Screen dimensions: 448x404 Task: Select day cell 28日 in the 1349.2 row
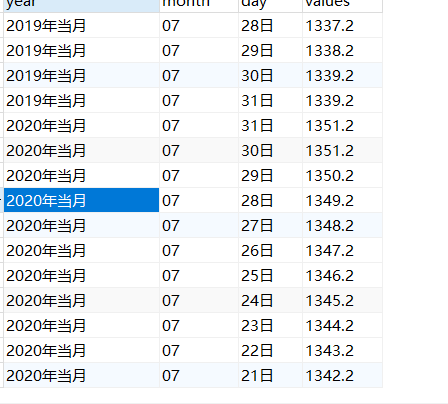[x=270, y=200]
